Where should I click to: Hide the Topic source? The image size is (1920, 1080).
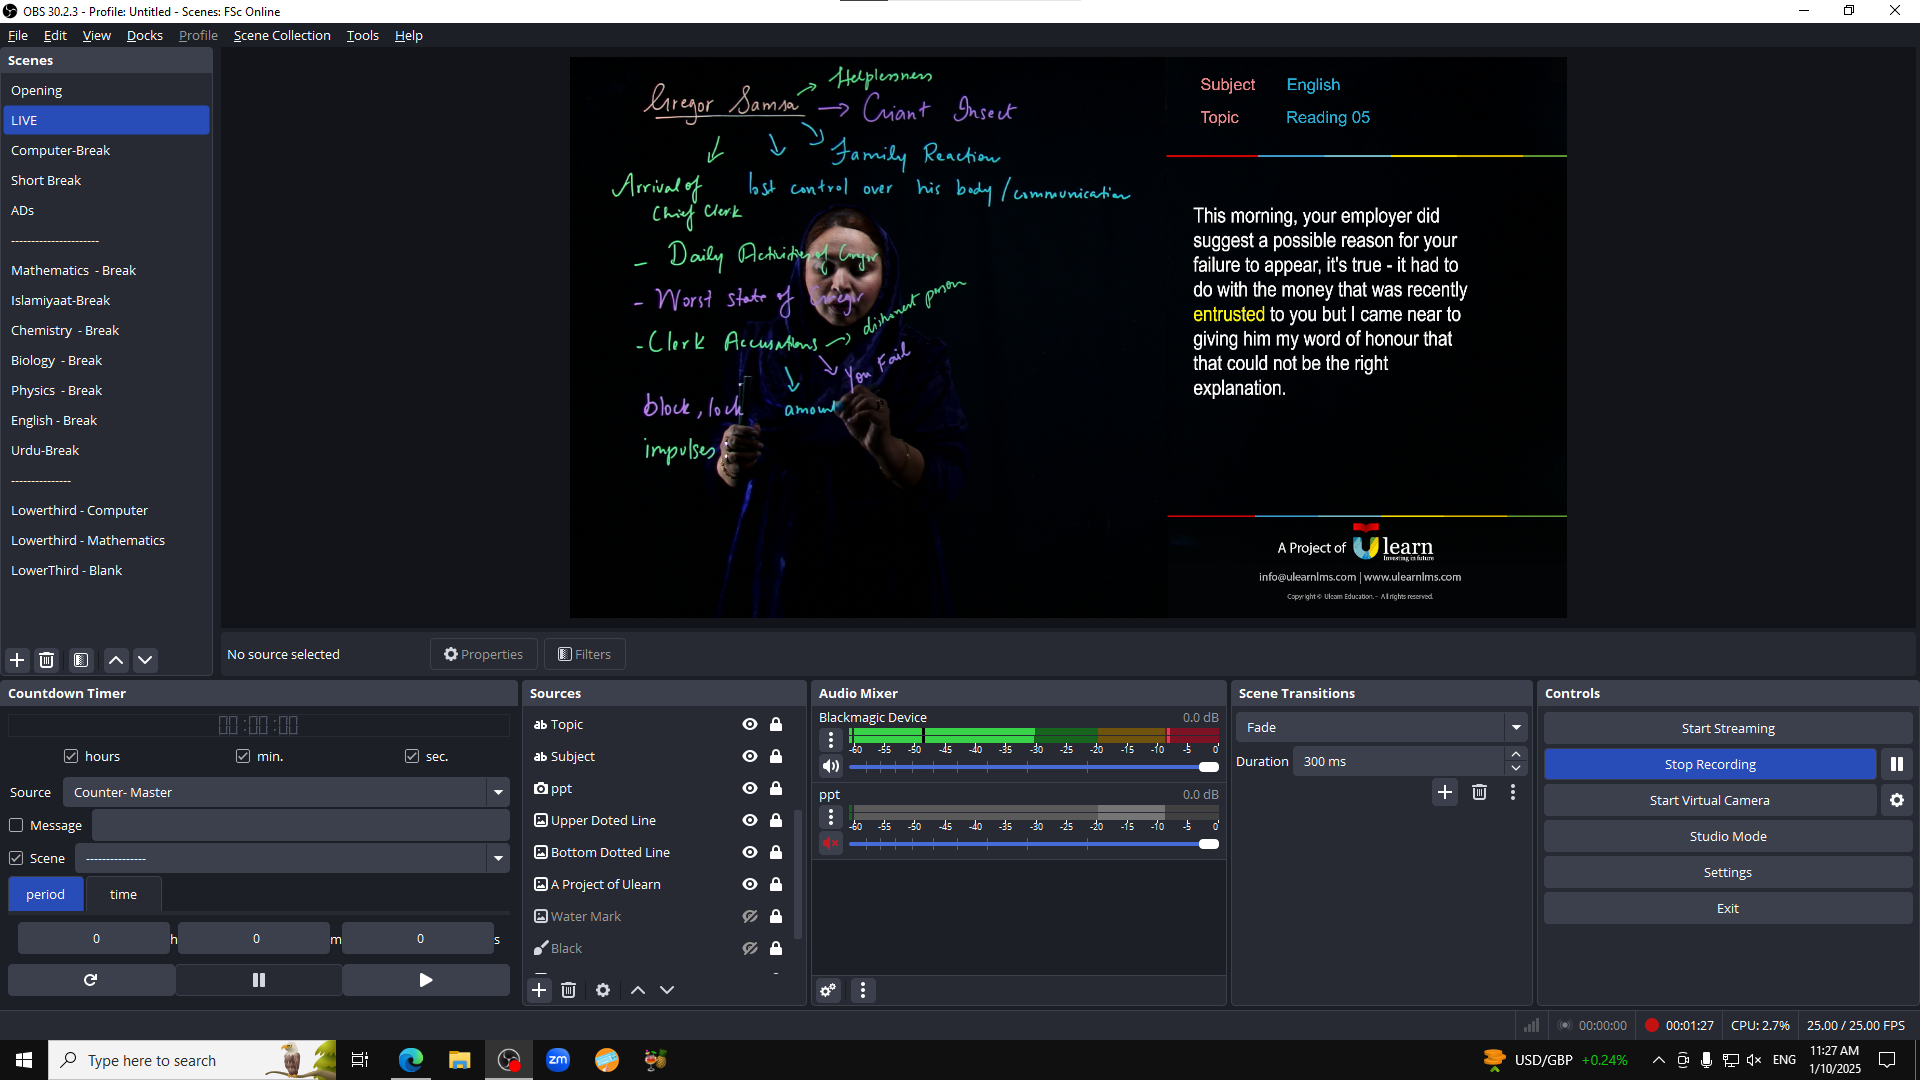[x=750, y=724]
